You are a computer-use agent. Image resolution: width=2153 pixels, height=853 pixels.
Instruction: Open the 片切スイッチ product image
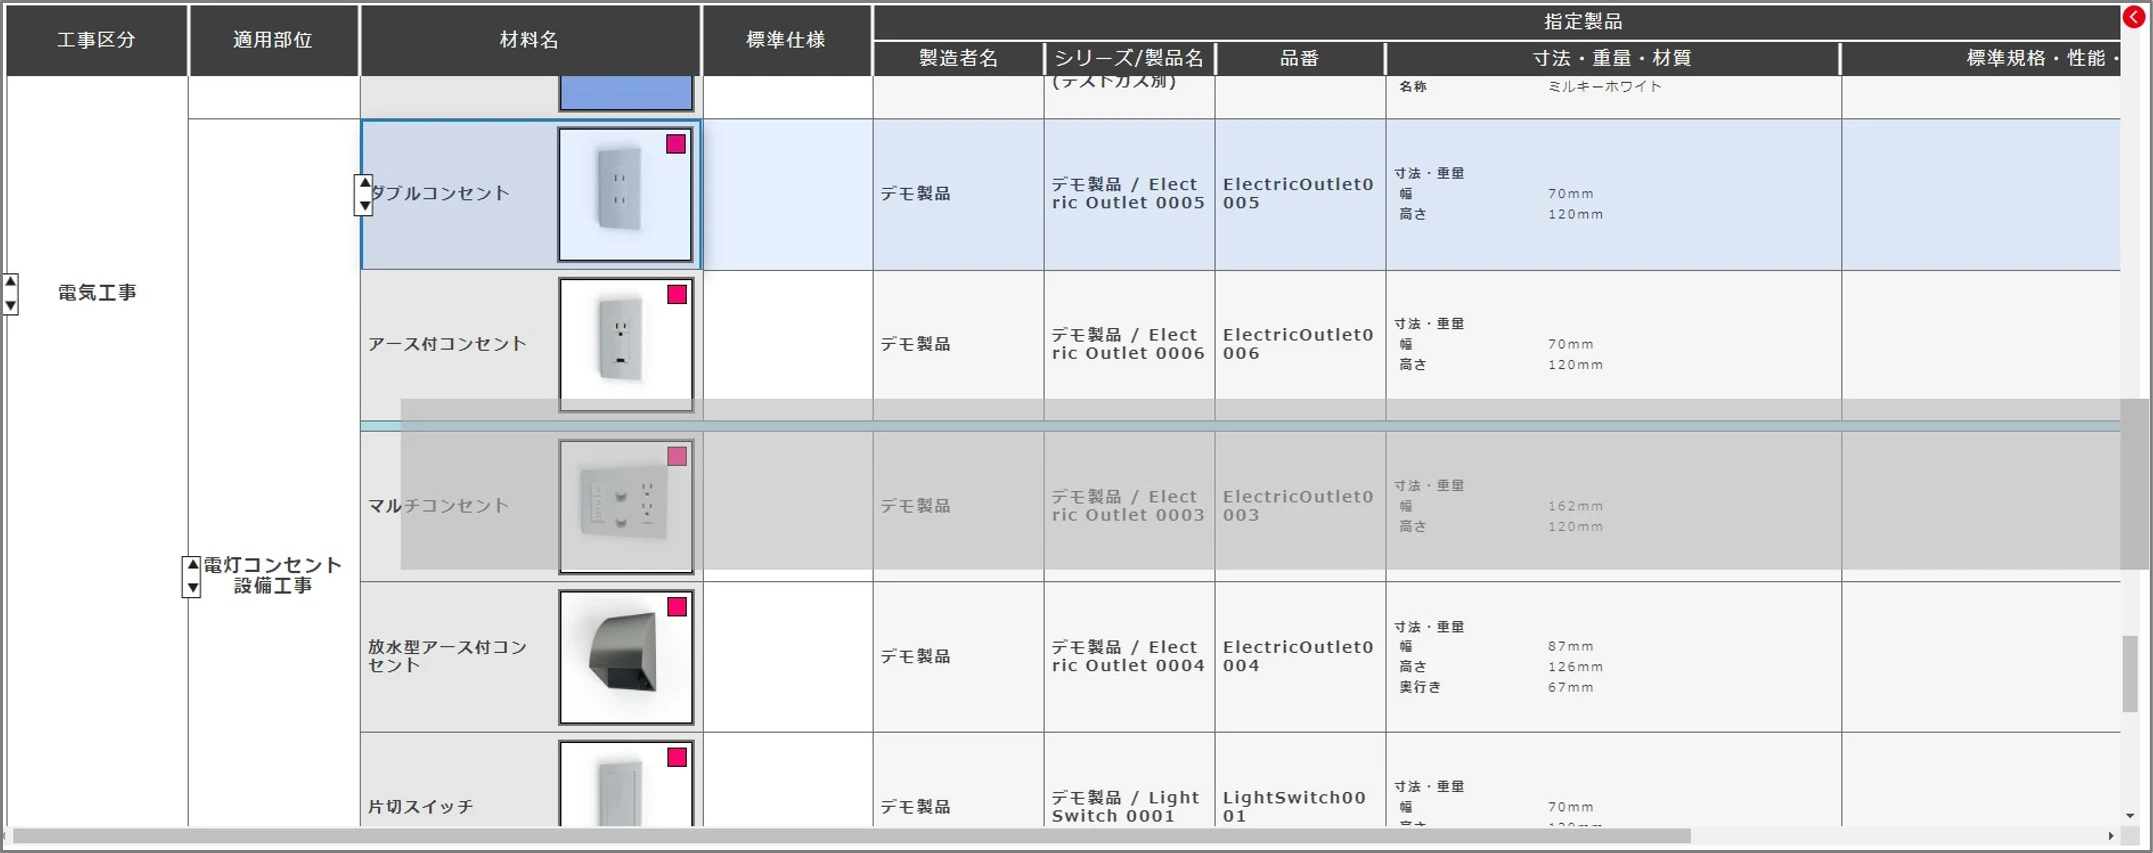click(x=626, y=784)
